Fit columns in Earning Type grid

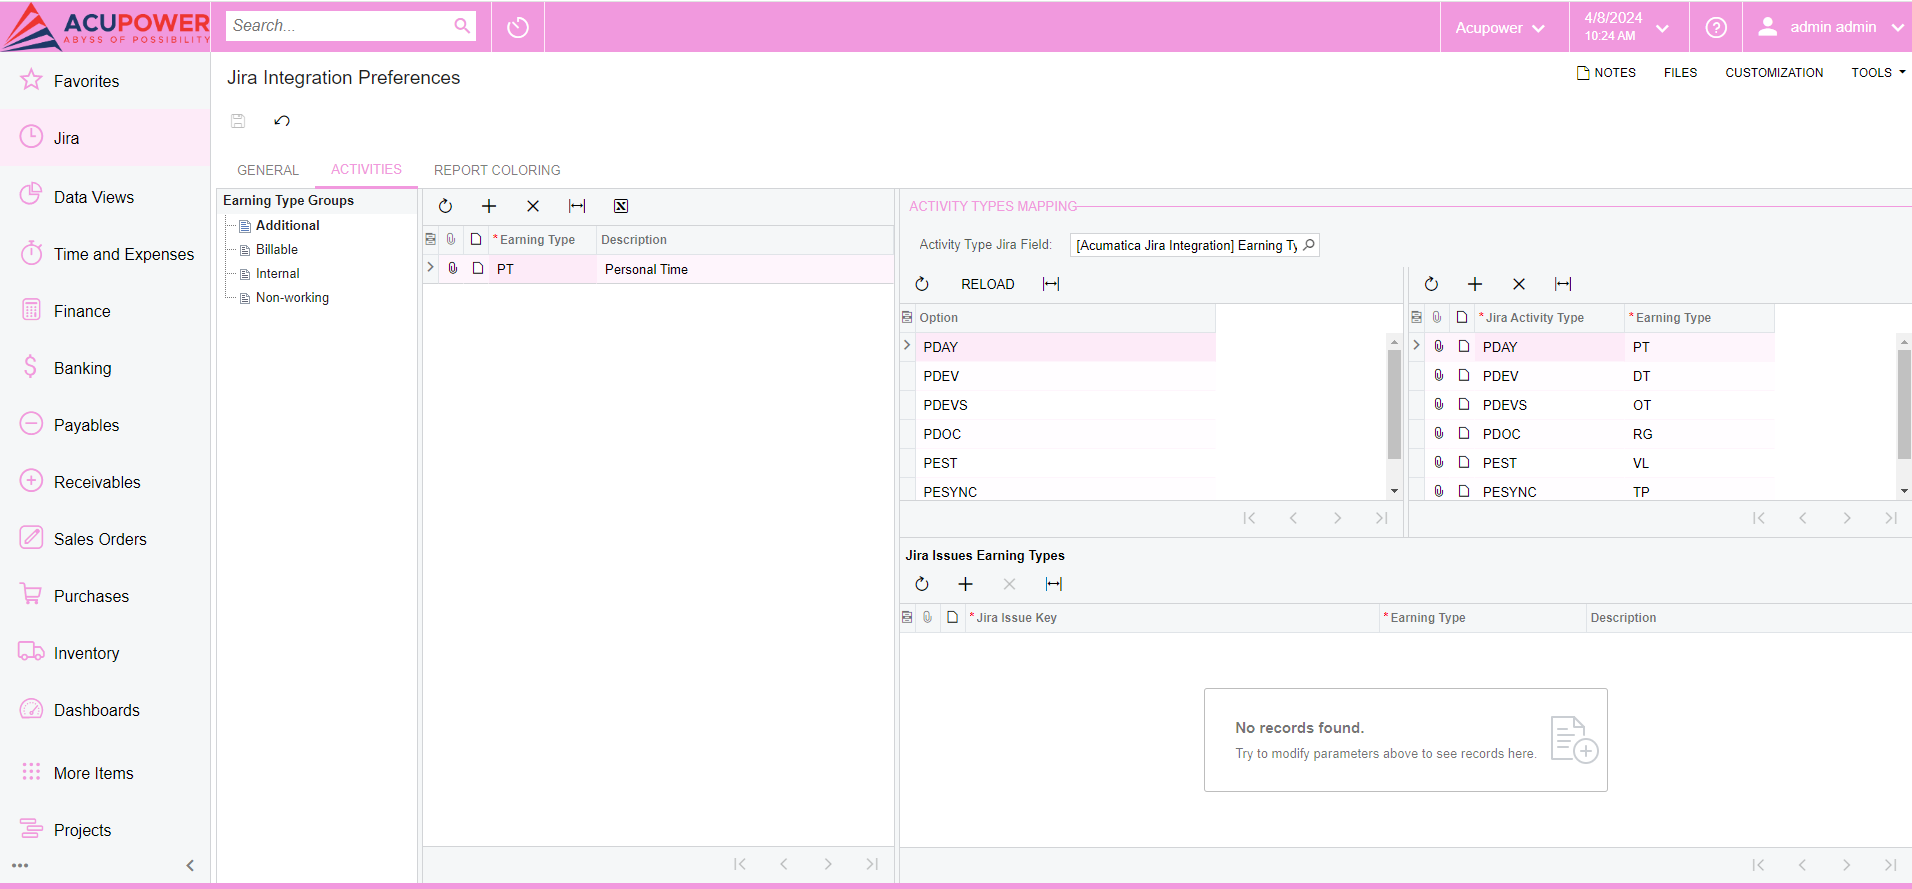click(577, 206)
